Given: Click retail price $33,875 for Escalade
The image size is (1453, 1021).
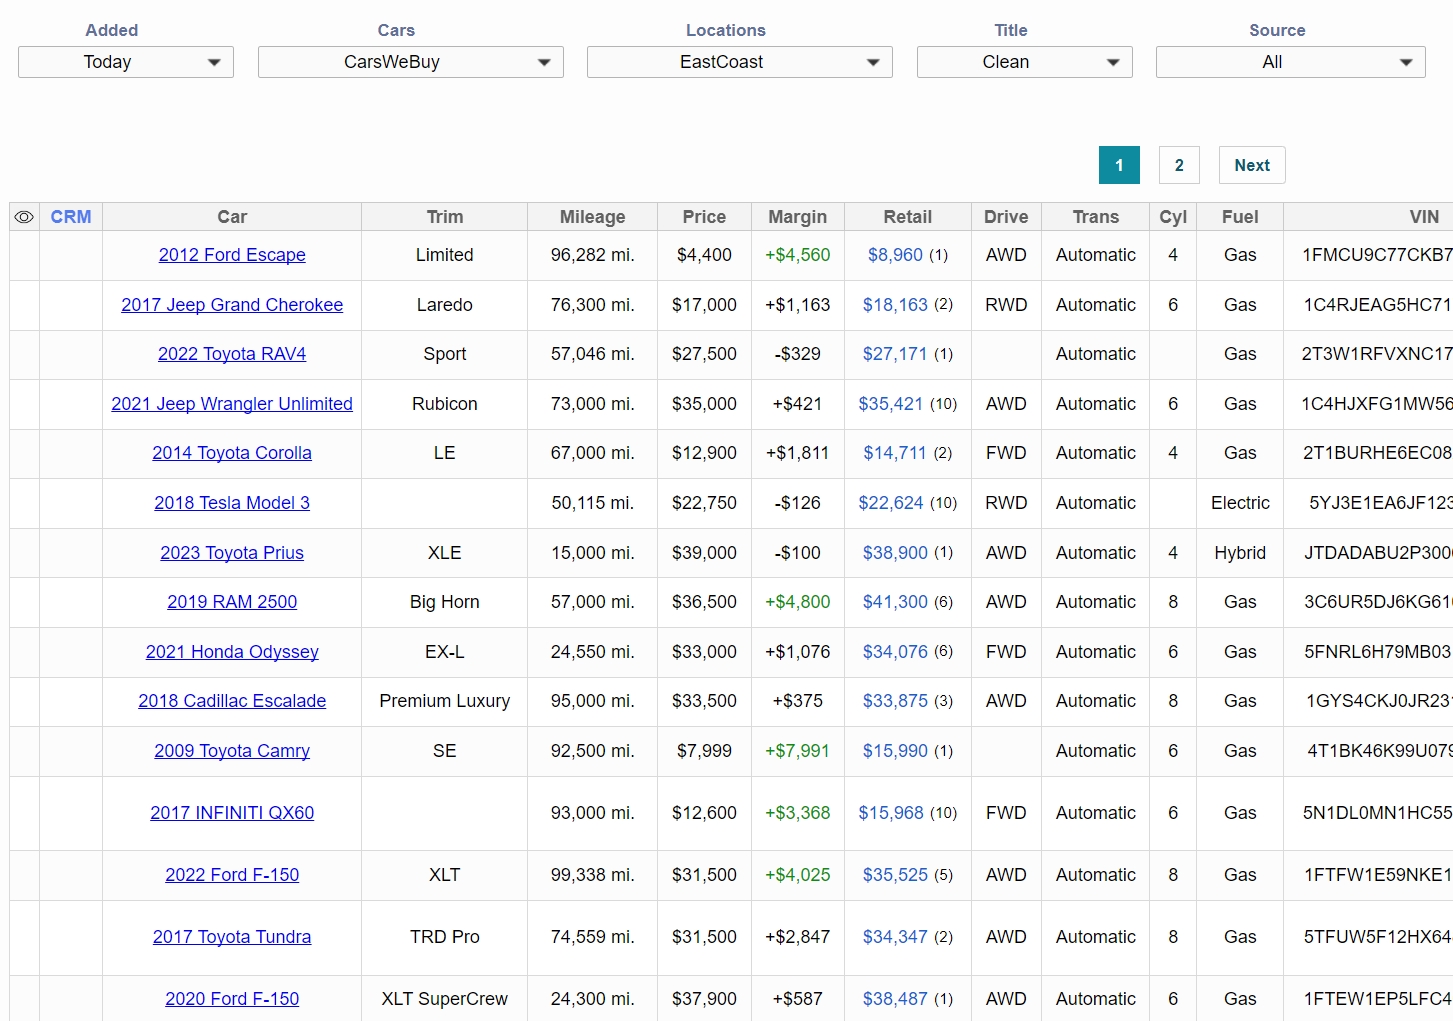Looking at the screenshot, I should click(895, 701).
